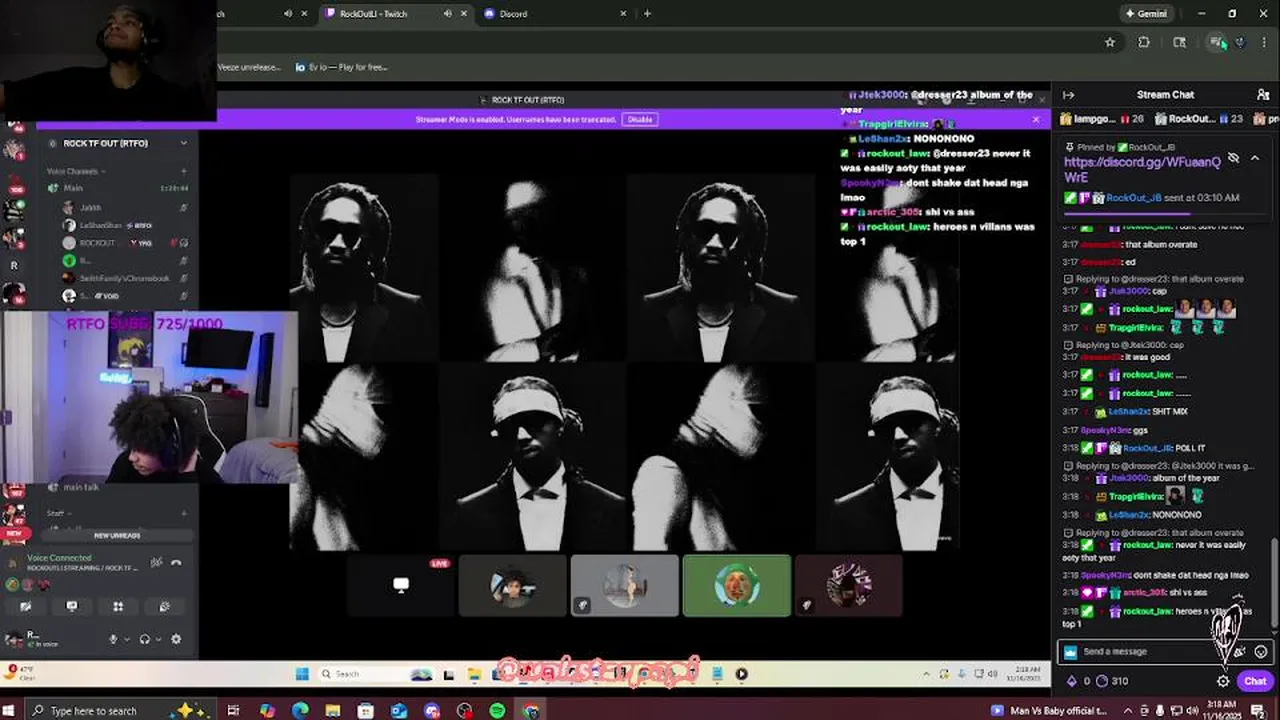Toggle Discord camera button
This screenshot has height=720, width=1280.
(x=26, y=606)
